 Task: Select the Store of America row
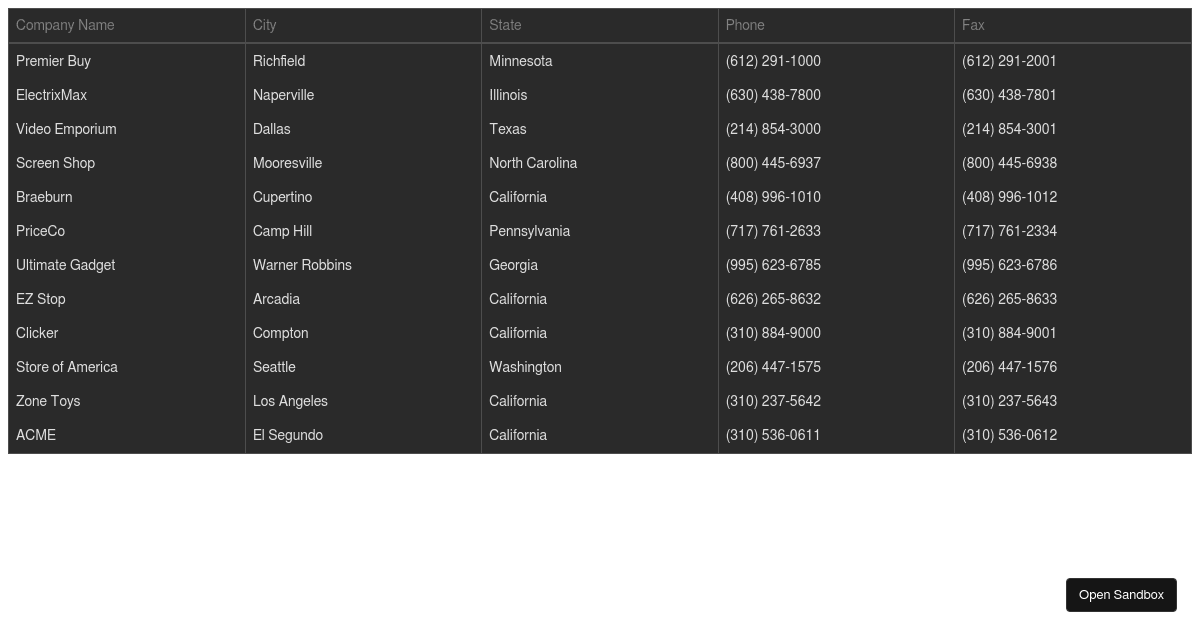tap(67, 367)
